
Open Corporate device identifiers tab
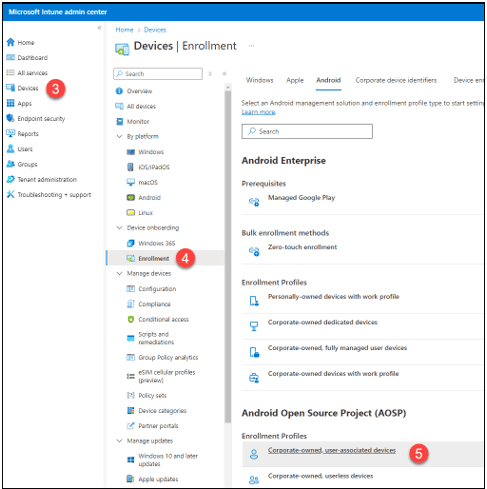tap(396, 80)
